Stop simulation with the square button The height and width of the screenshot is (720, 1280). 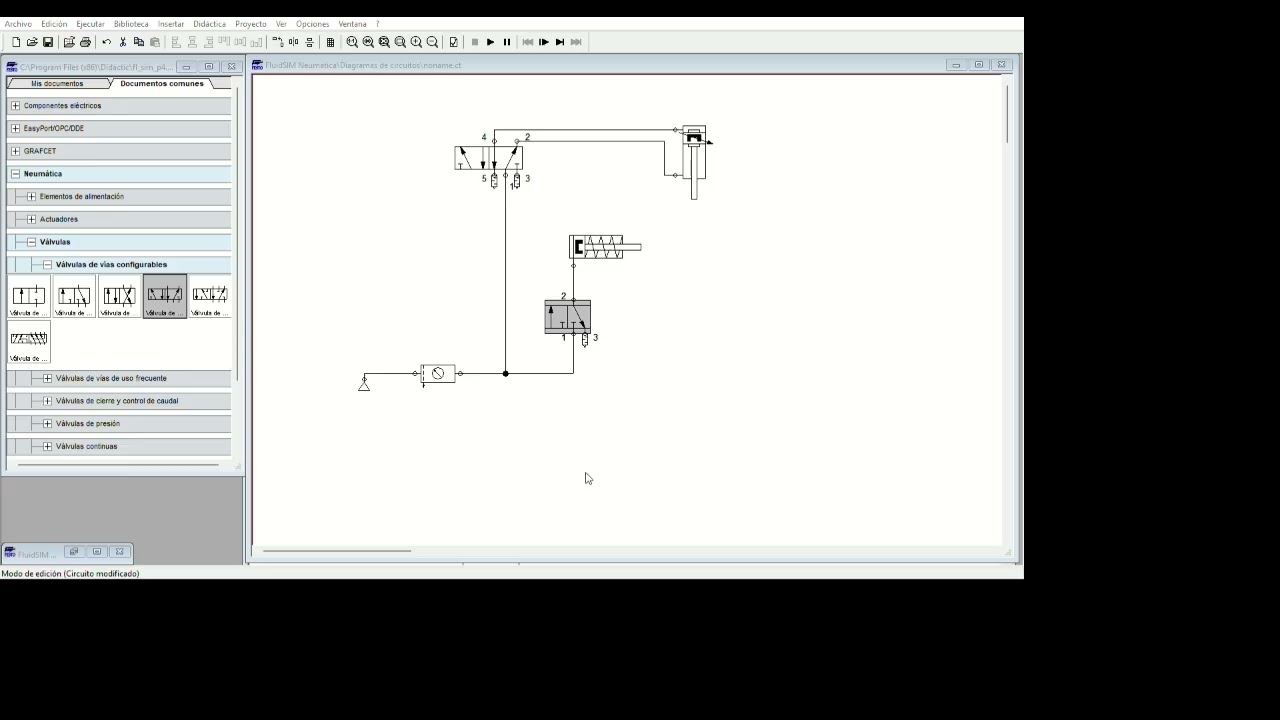tap(474, 42)
